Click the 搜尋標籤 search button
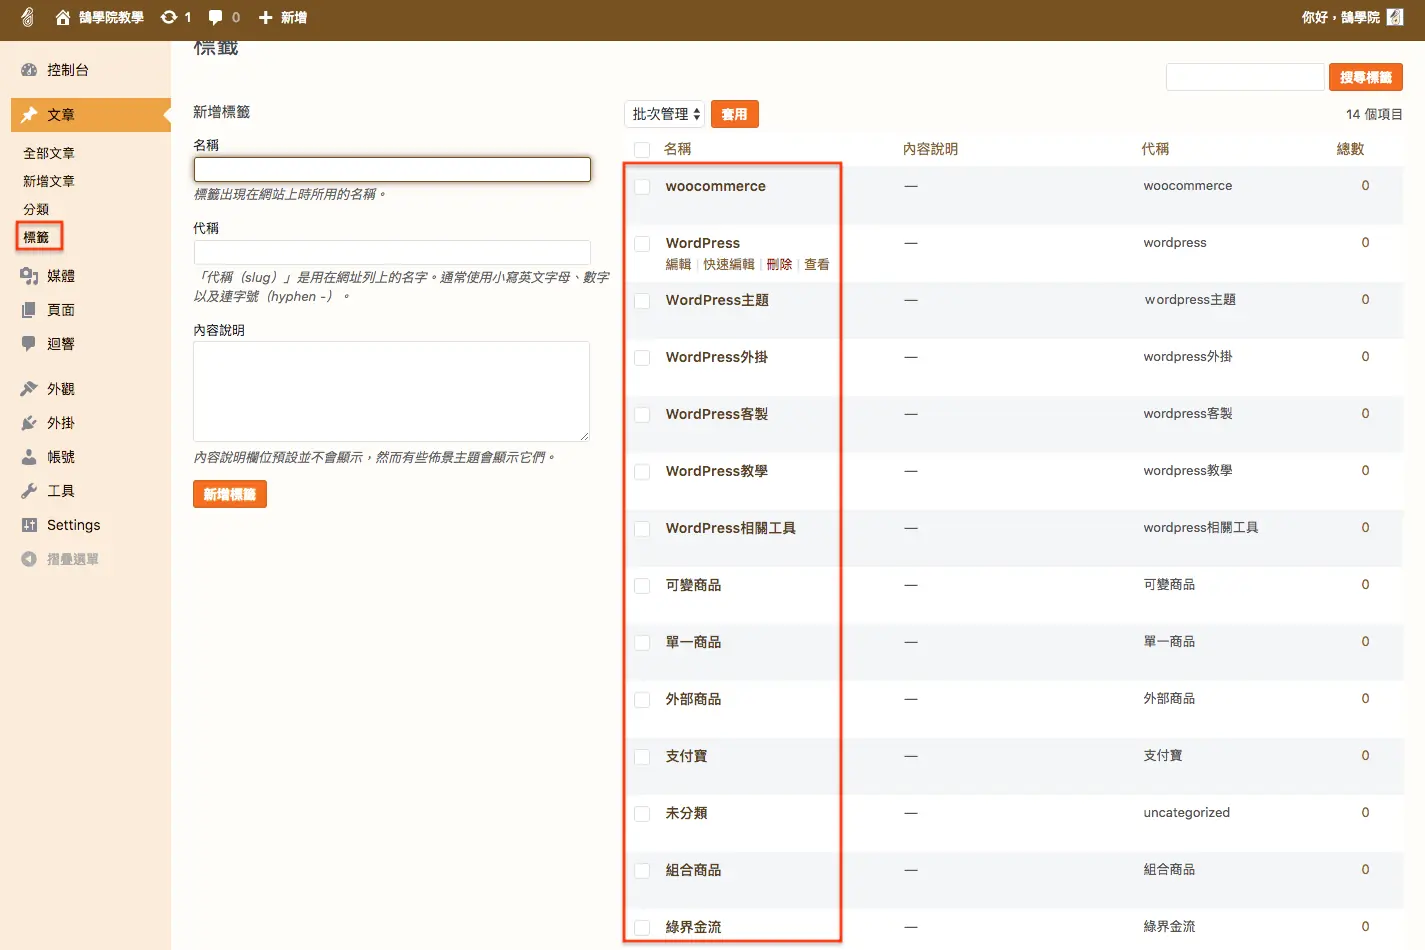The width and height of the screenshot is (1425, 950). click(1366, 77)
